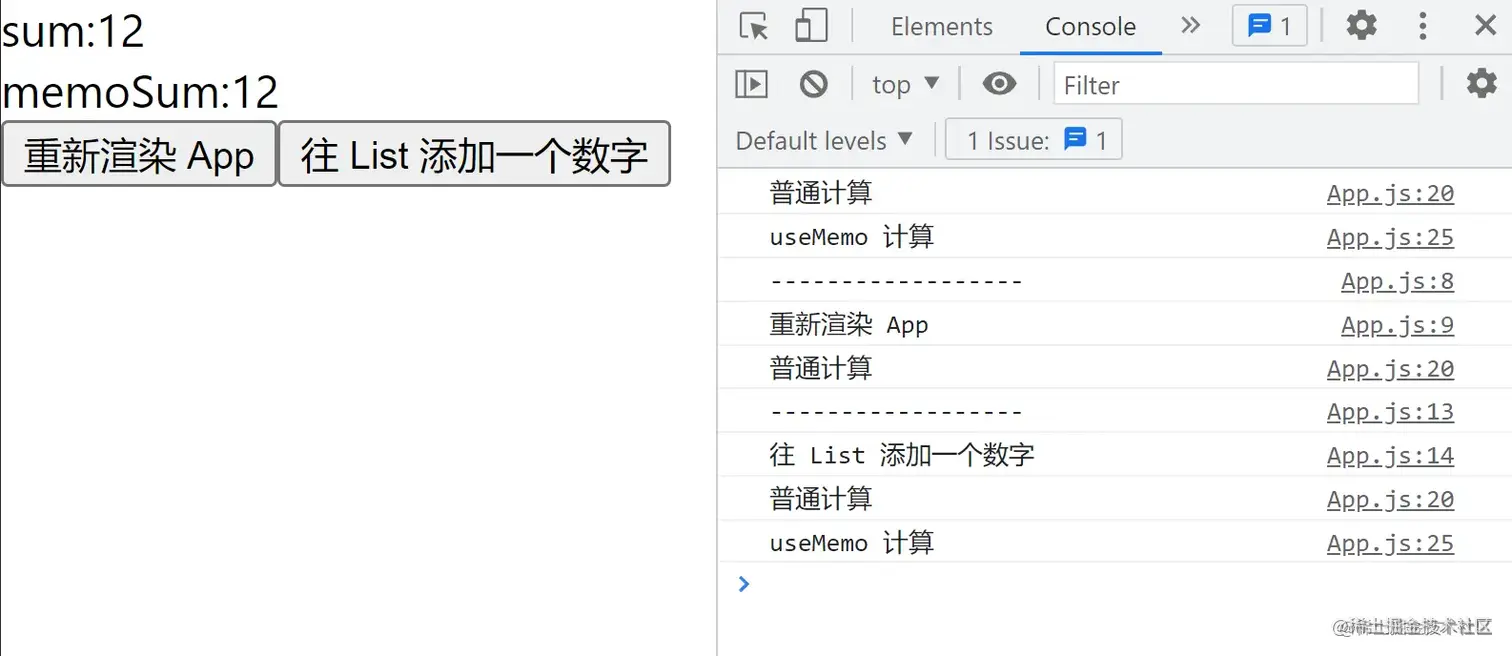This screenshot has height=656, width=1512.
Task: Switch to the Console tab
Action: [1090, 27]
